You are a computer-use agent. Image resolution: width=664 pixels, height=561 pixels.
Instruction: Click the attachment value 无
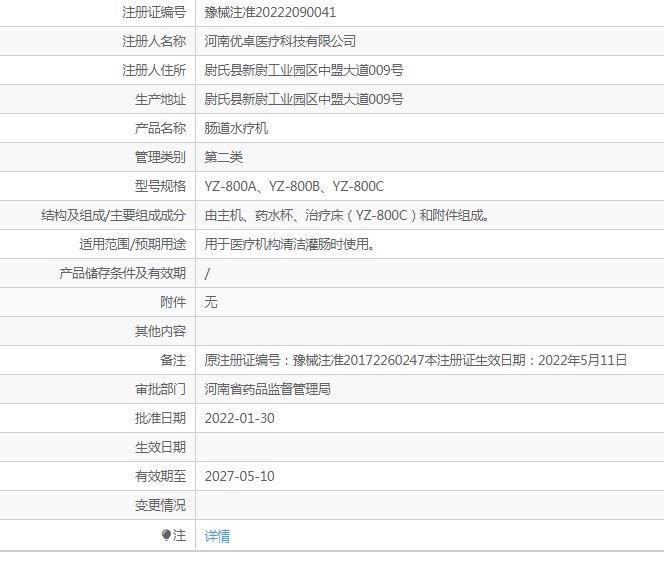click(x=210, y=302)
